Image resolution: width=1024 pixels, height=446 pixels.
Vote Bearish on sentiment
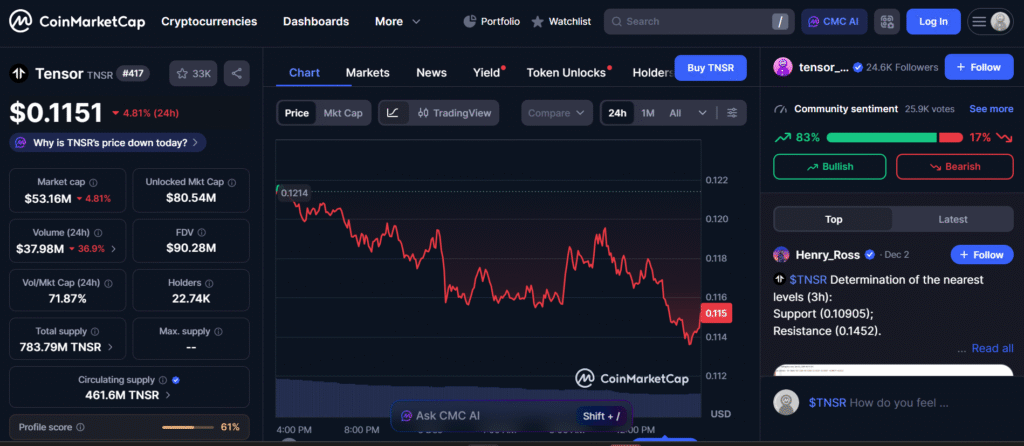point(955,167)
